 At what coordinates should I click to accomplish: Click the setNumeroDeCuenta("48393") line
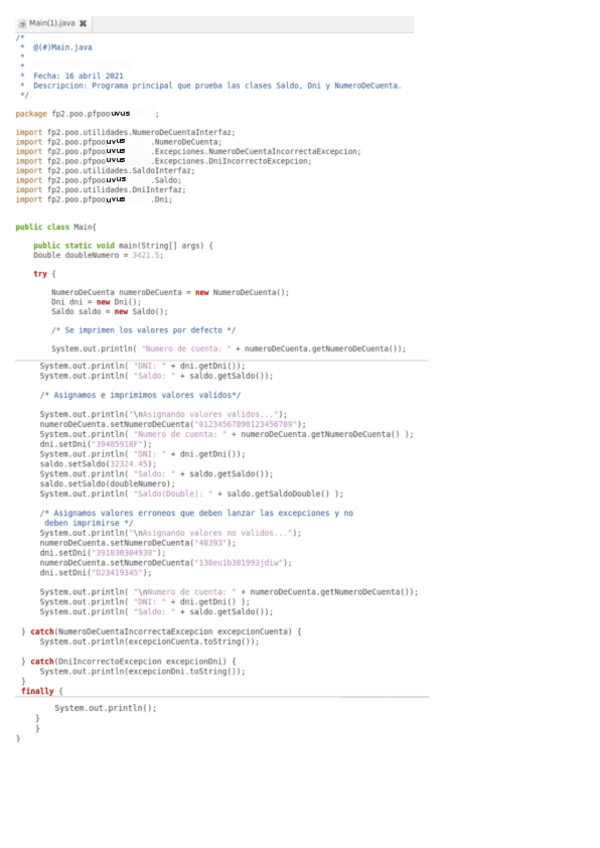138,542
